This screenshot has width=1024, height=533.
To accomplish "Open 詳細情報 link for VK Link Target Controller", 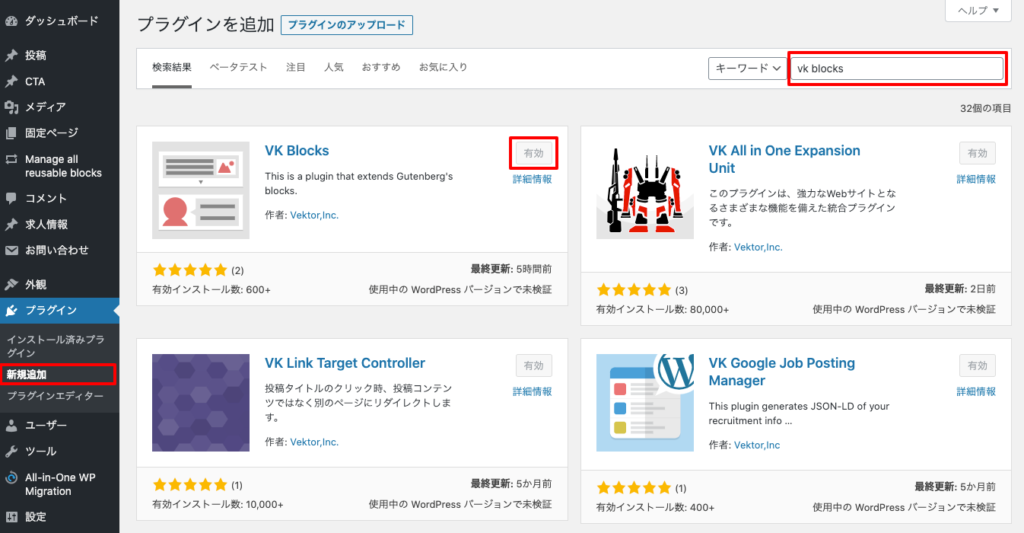I will coord(532,391).
